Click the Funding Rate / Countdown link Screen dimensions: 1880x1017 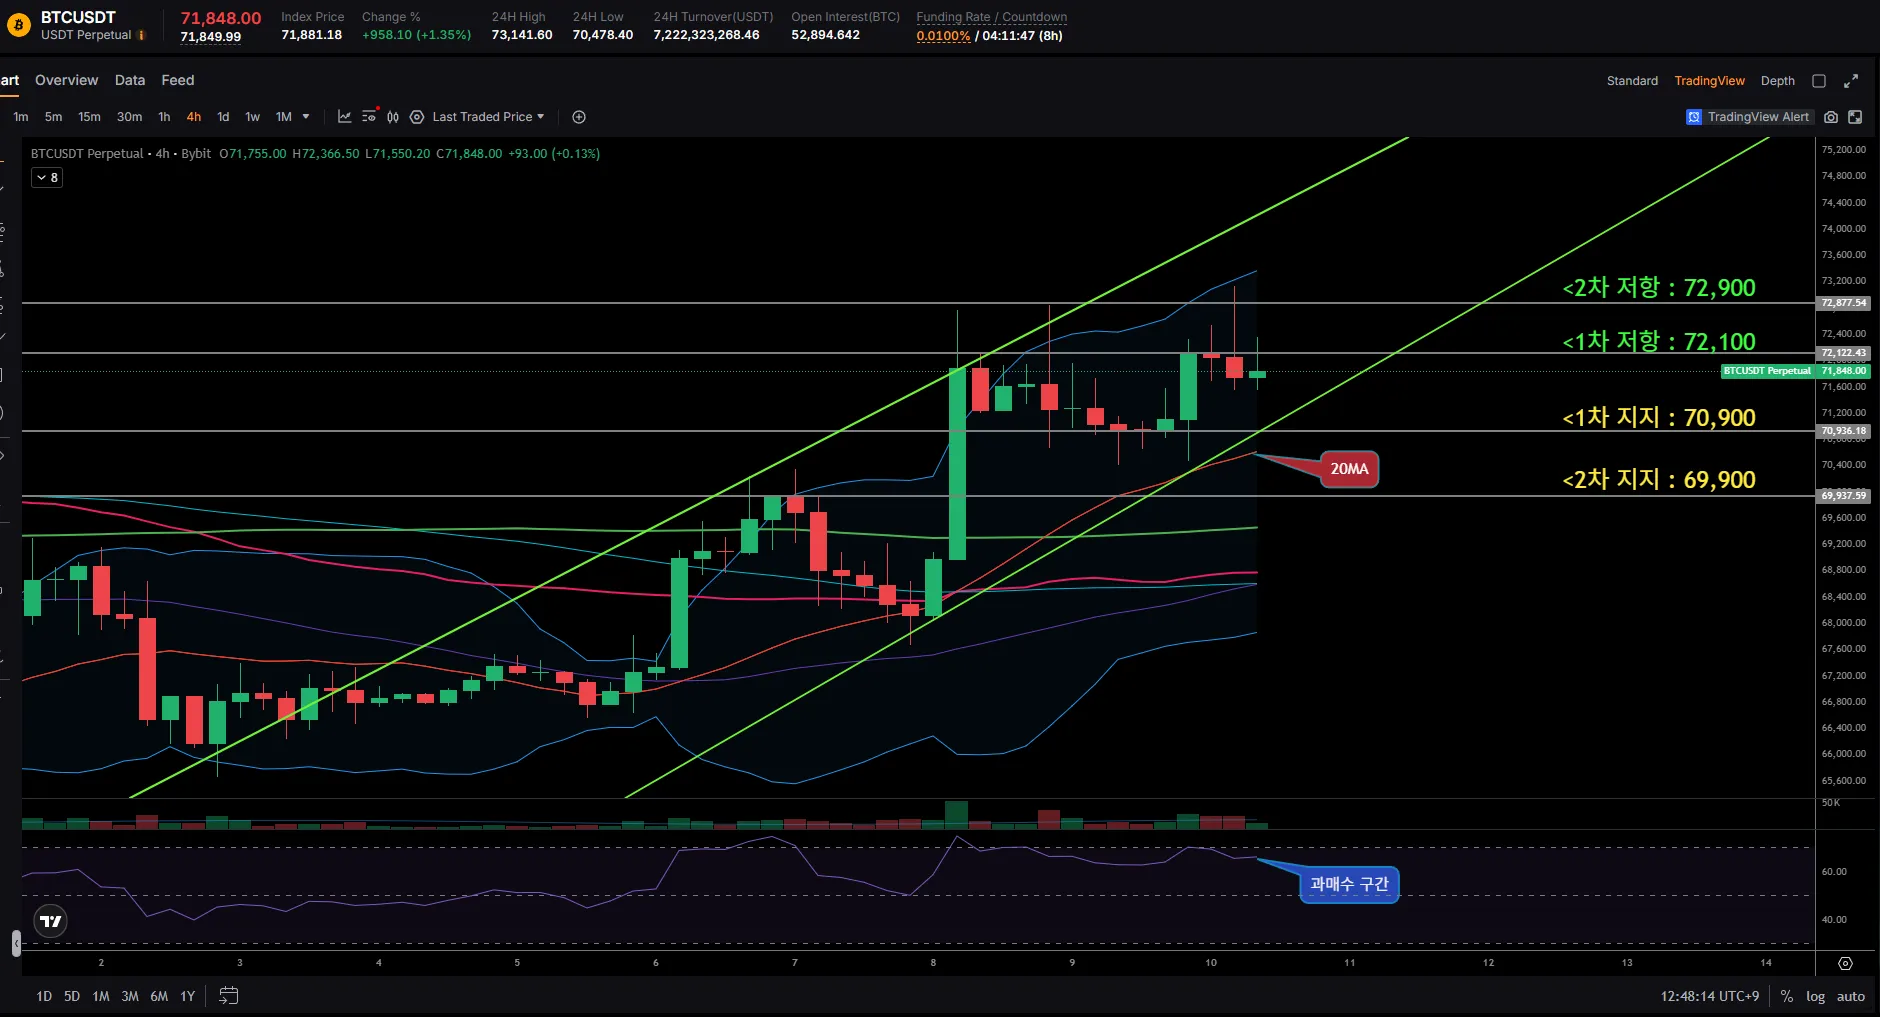[x=991, y=17]
